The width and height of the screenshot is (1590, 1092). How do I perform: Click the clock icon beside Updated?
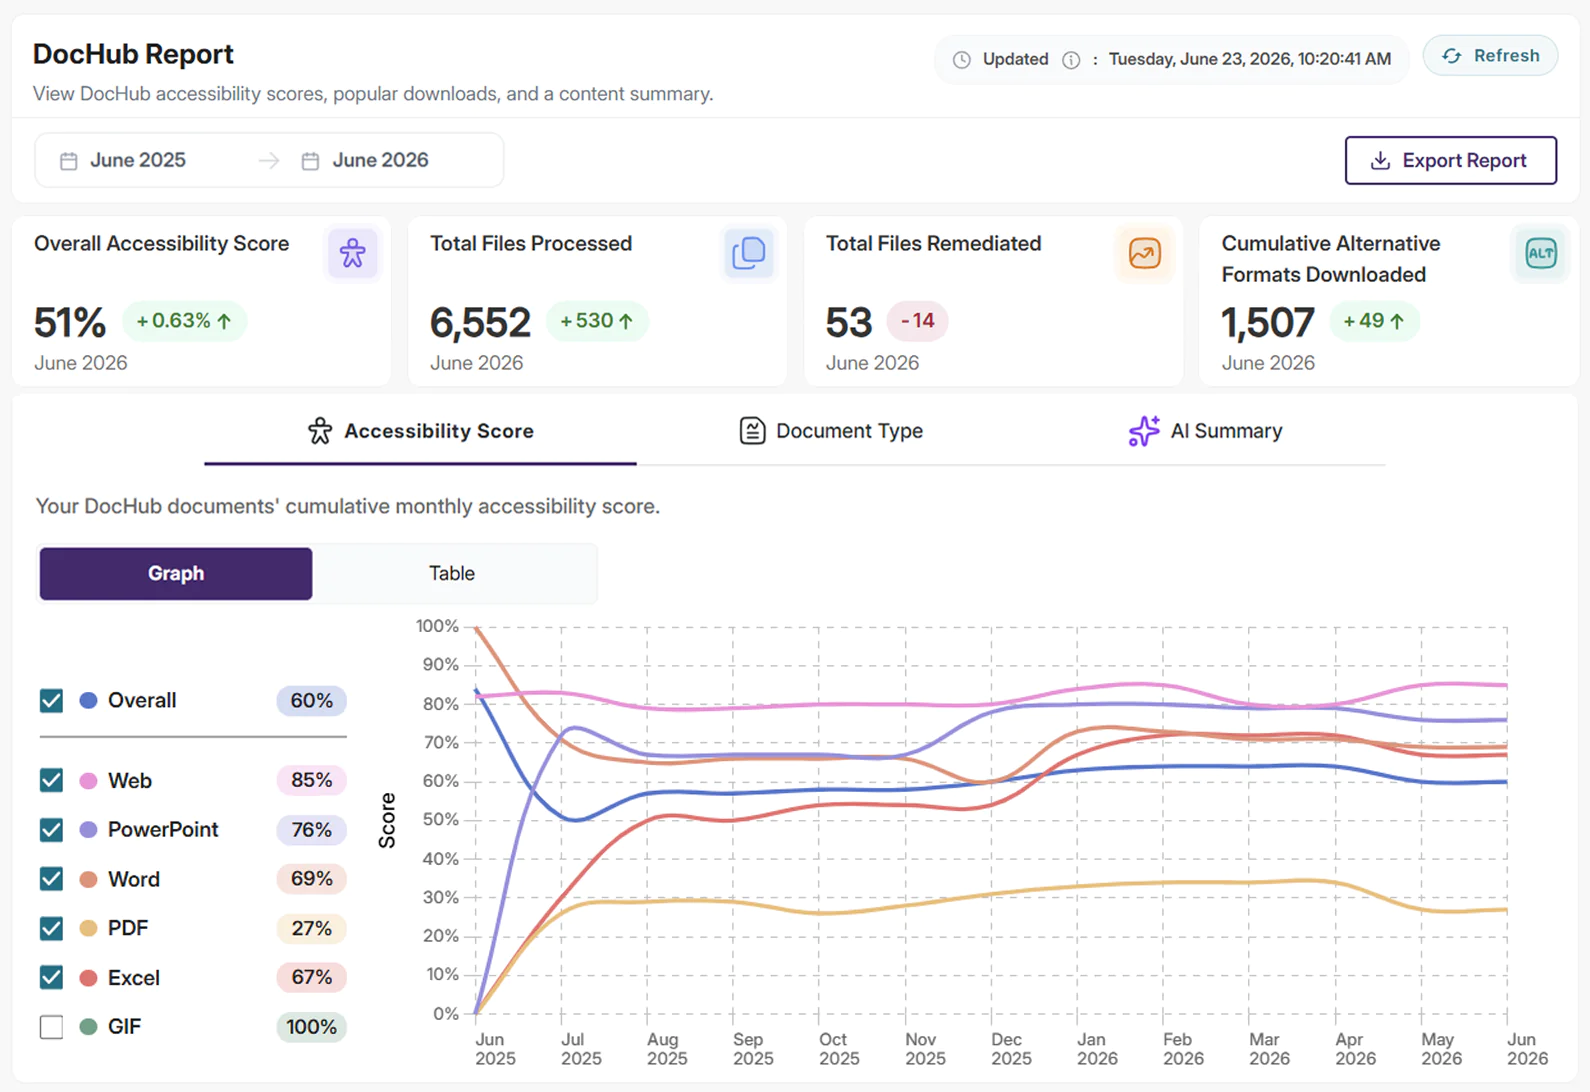point(962,60)
